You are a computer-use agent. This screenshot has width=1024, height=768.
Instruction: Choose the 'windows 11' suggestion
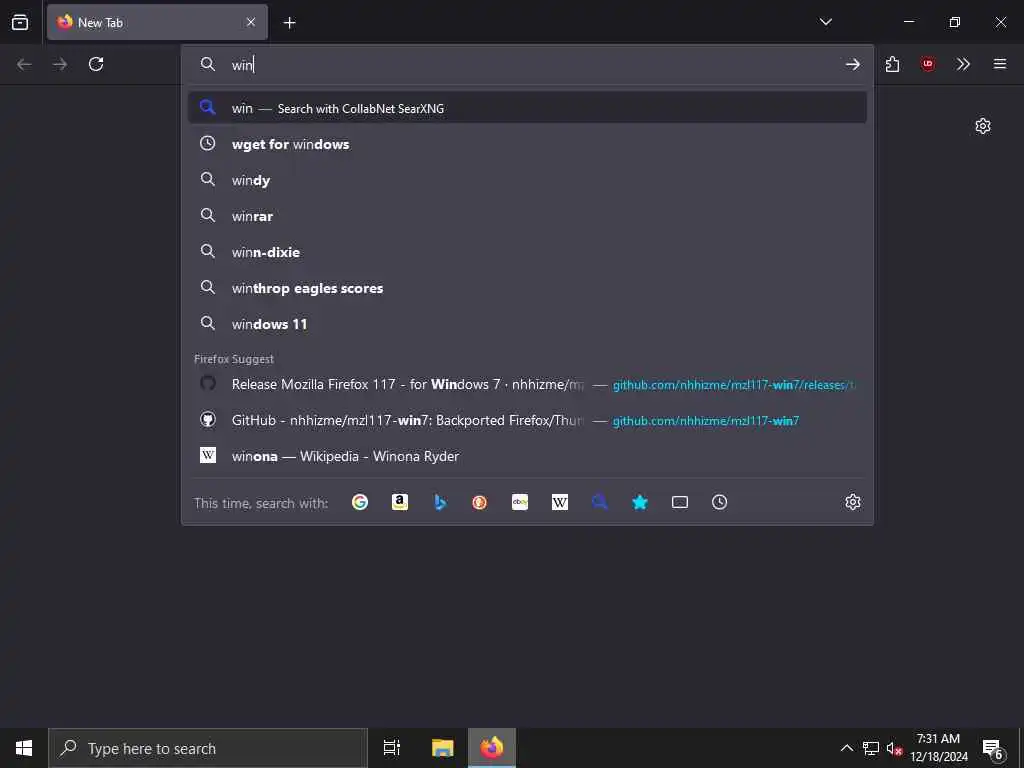point(527,323)
